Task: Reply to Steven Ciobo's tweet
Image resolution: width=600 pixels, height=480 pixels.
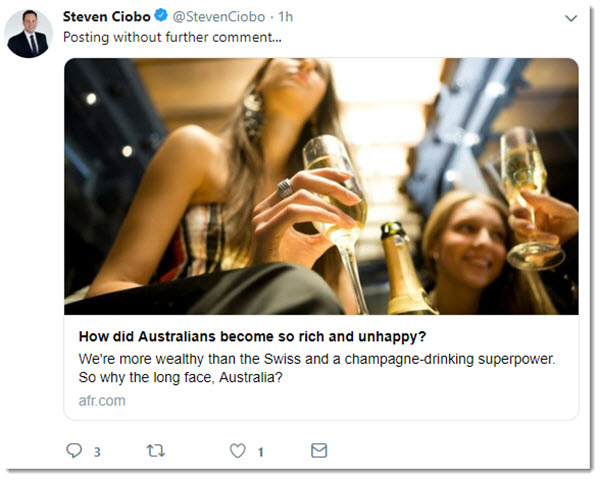Action: [x=74, y=451]
